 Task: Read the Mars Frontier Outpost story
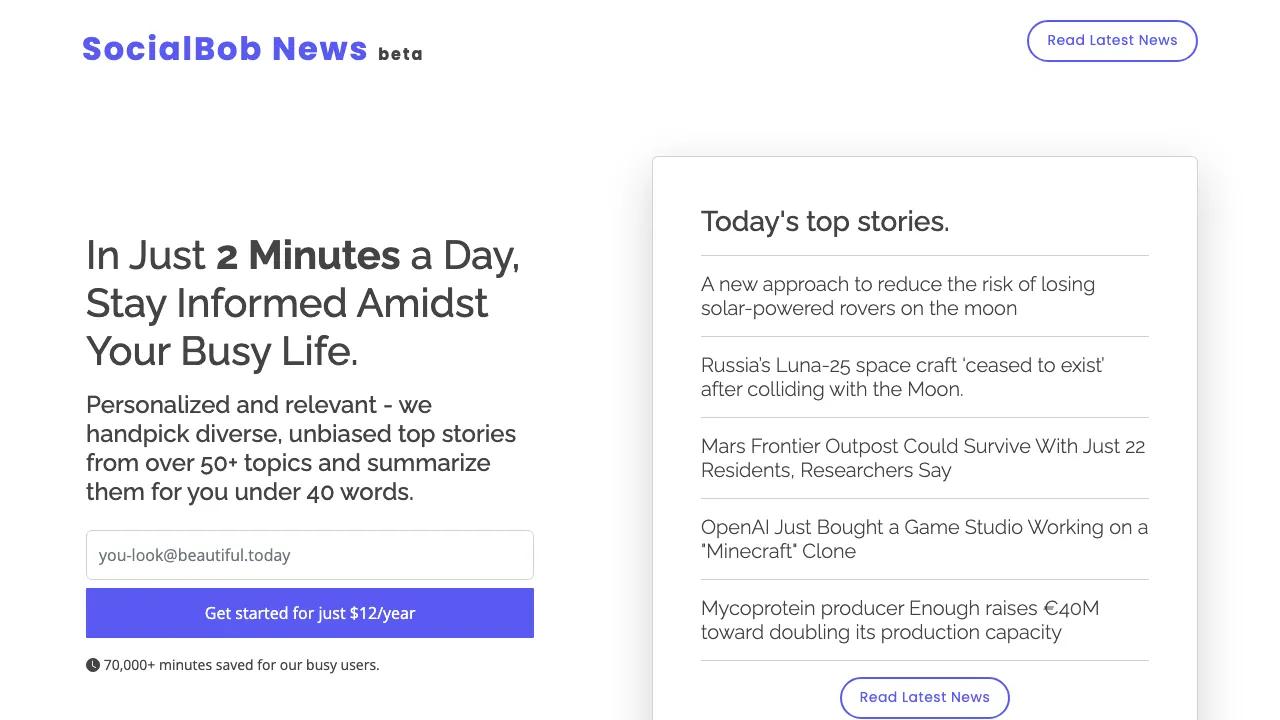click(x=922, y=458)
